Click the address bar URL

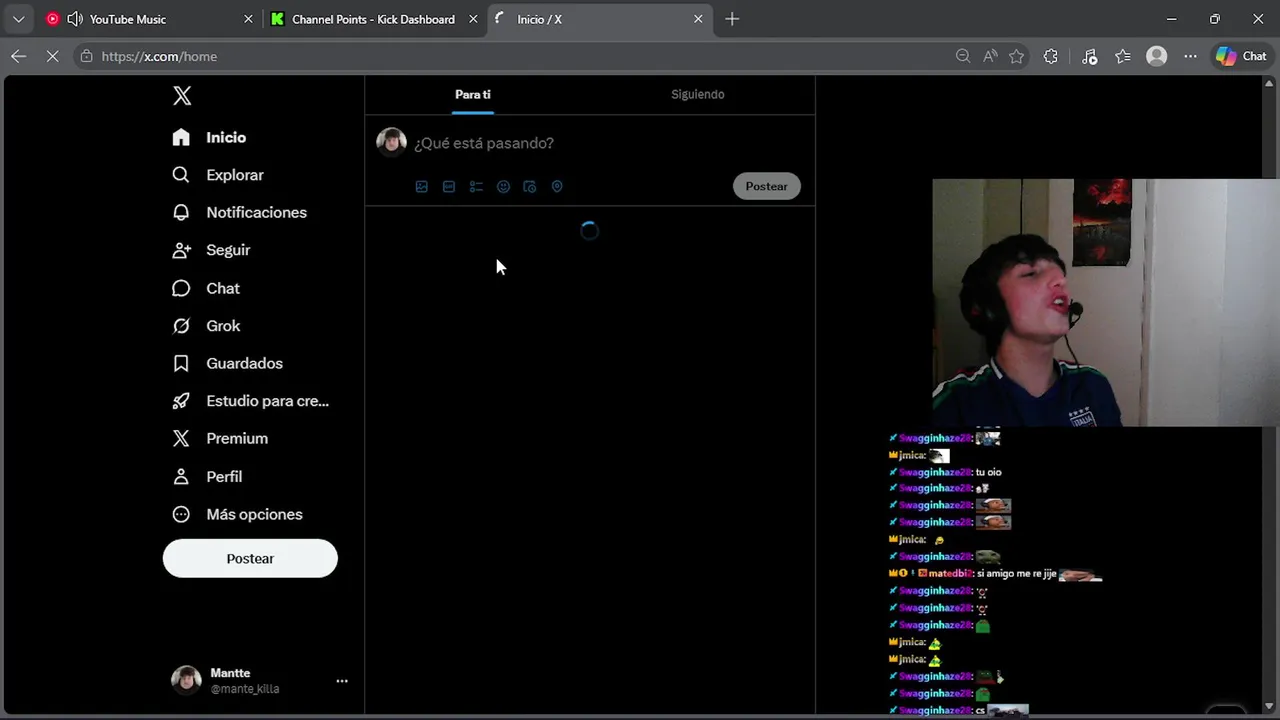(x=160, y=56)
